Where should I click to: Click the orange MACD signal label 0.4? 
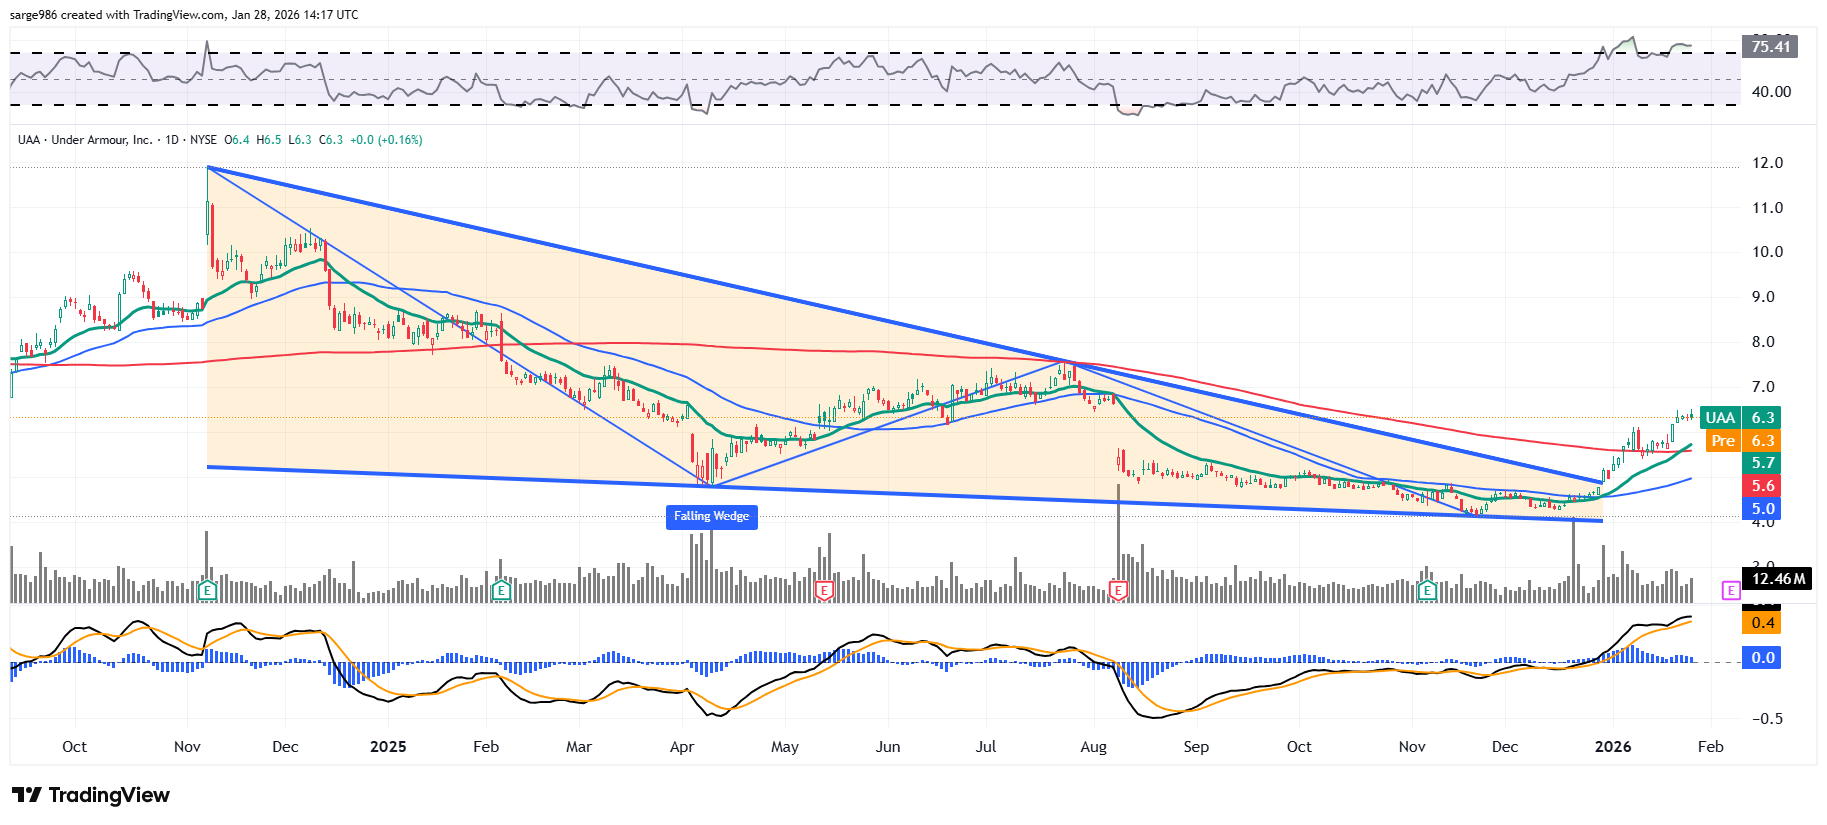(1762, 623)
